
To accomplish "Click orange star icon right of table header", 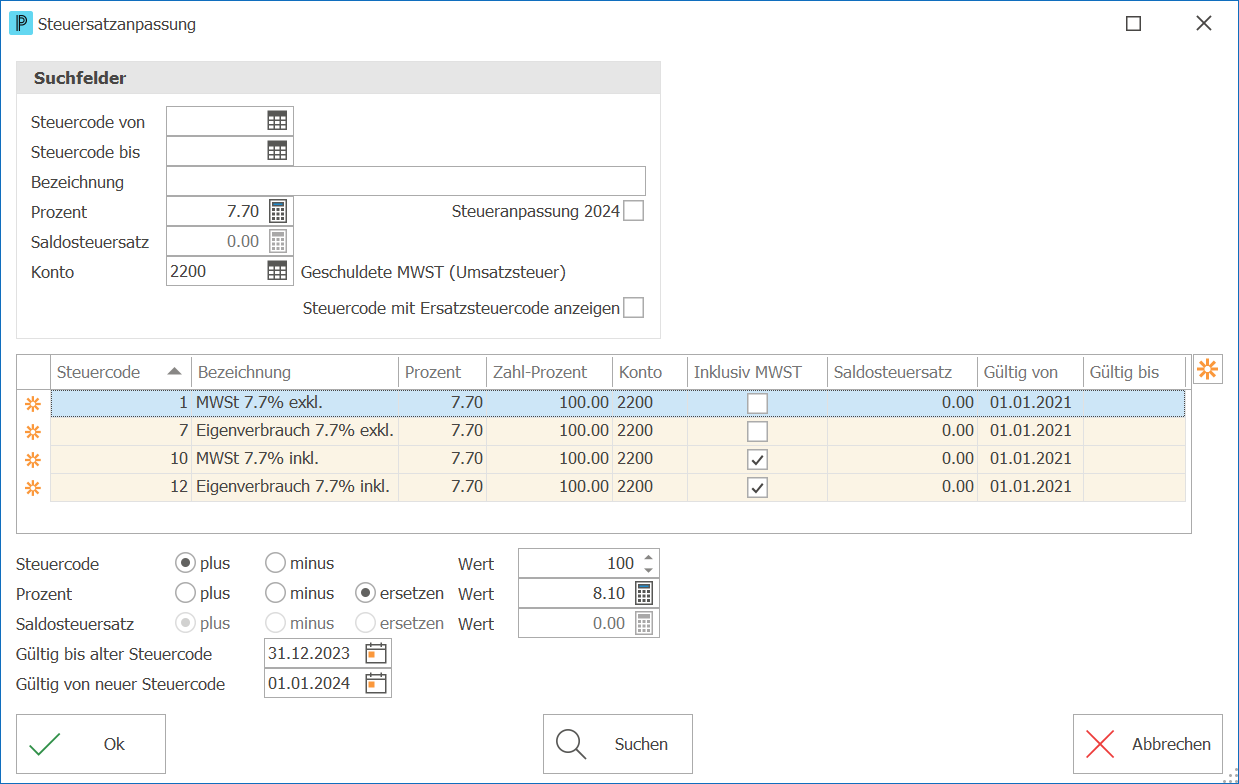I will pyautogui.click(x=1208, y=369).
